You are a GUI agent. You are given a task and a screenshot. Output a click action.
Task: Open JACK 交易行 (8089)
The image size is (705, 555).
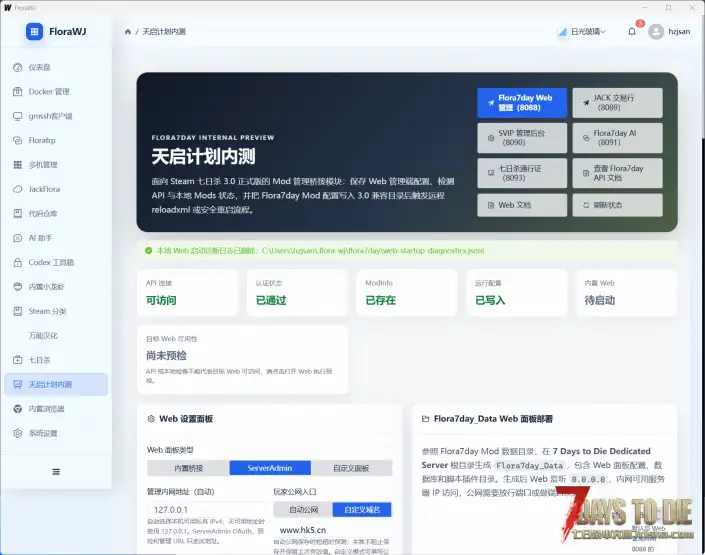(x=617, y=103)
